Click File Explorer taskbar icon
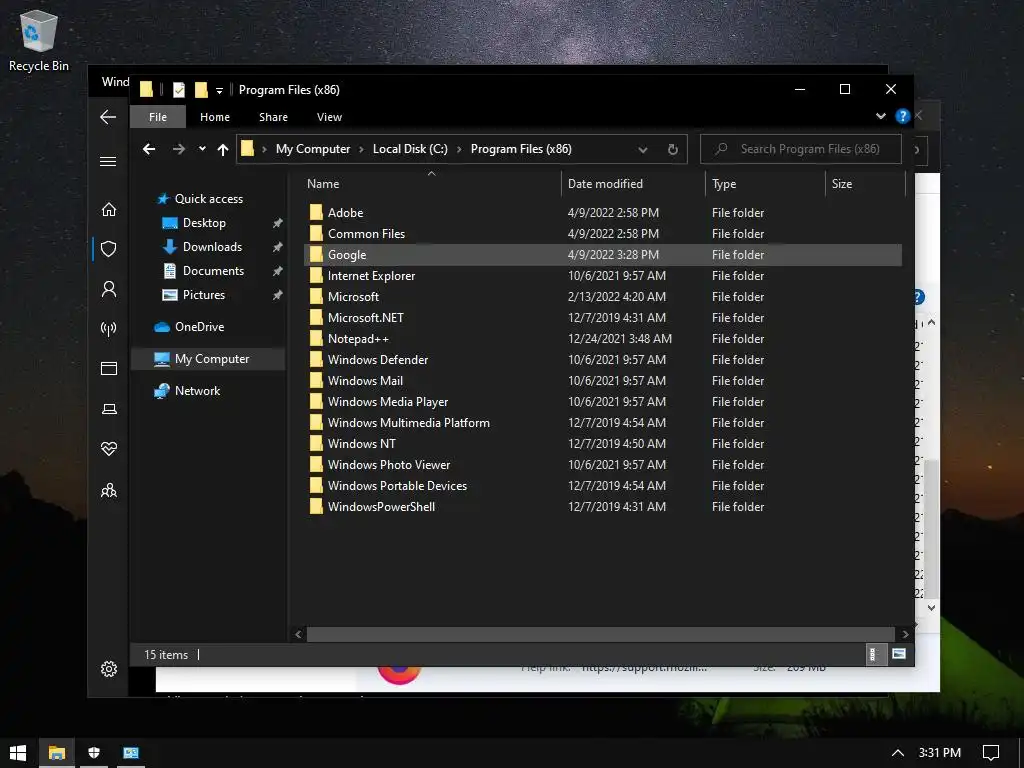The width and height of the screenshot is (1024, 768). [57, 753]
